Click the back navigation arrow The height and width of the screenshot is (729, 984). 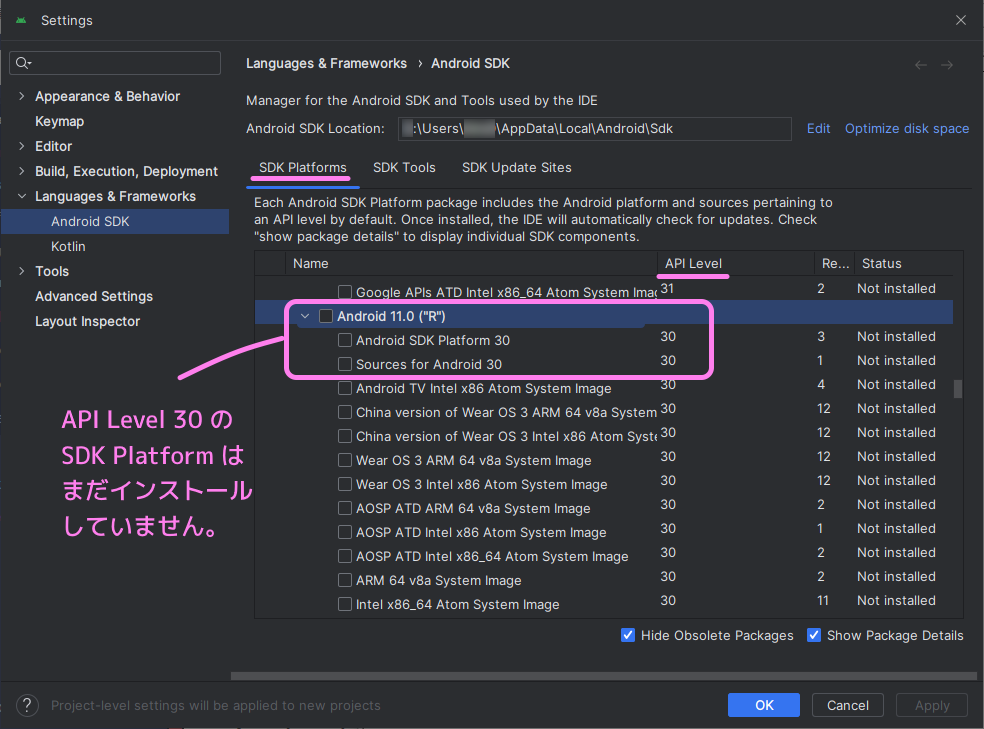[x=920, y=64]
